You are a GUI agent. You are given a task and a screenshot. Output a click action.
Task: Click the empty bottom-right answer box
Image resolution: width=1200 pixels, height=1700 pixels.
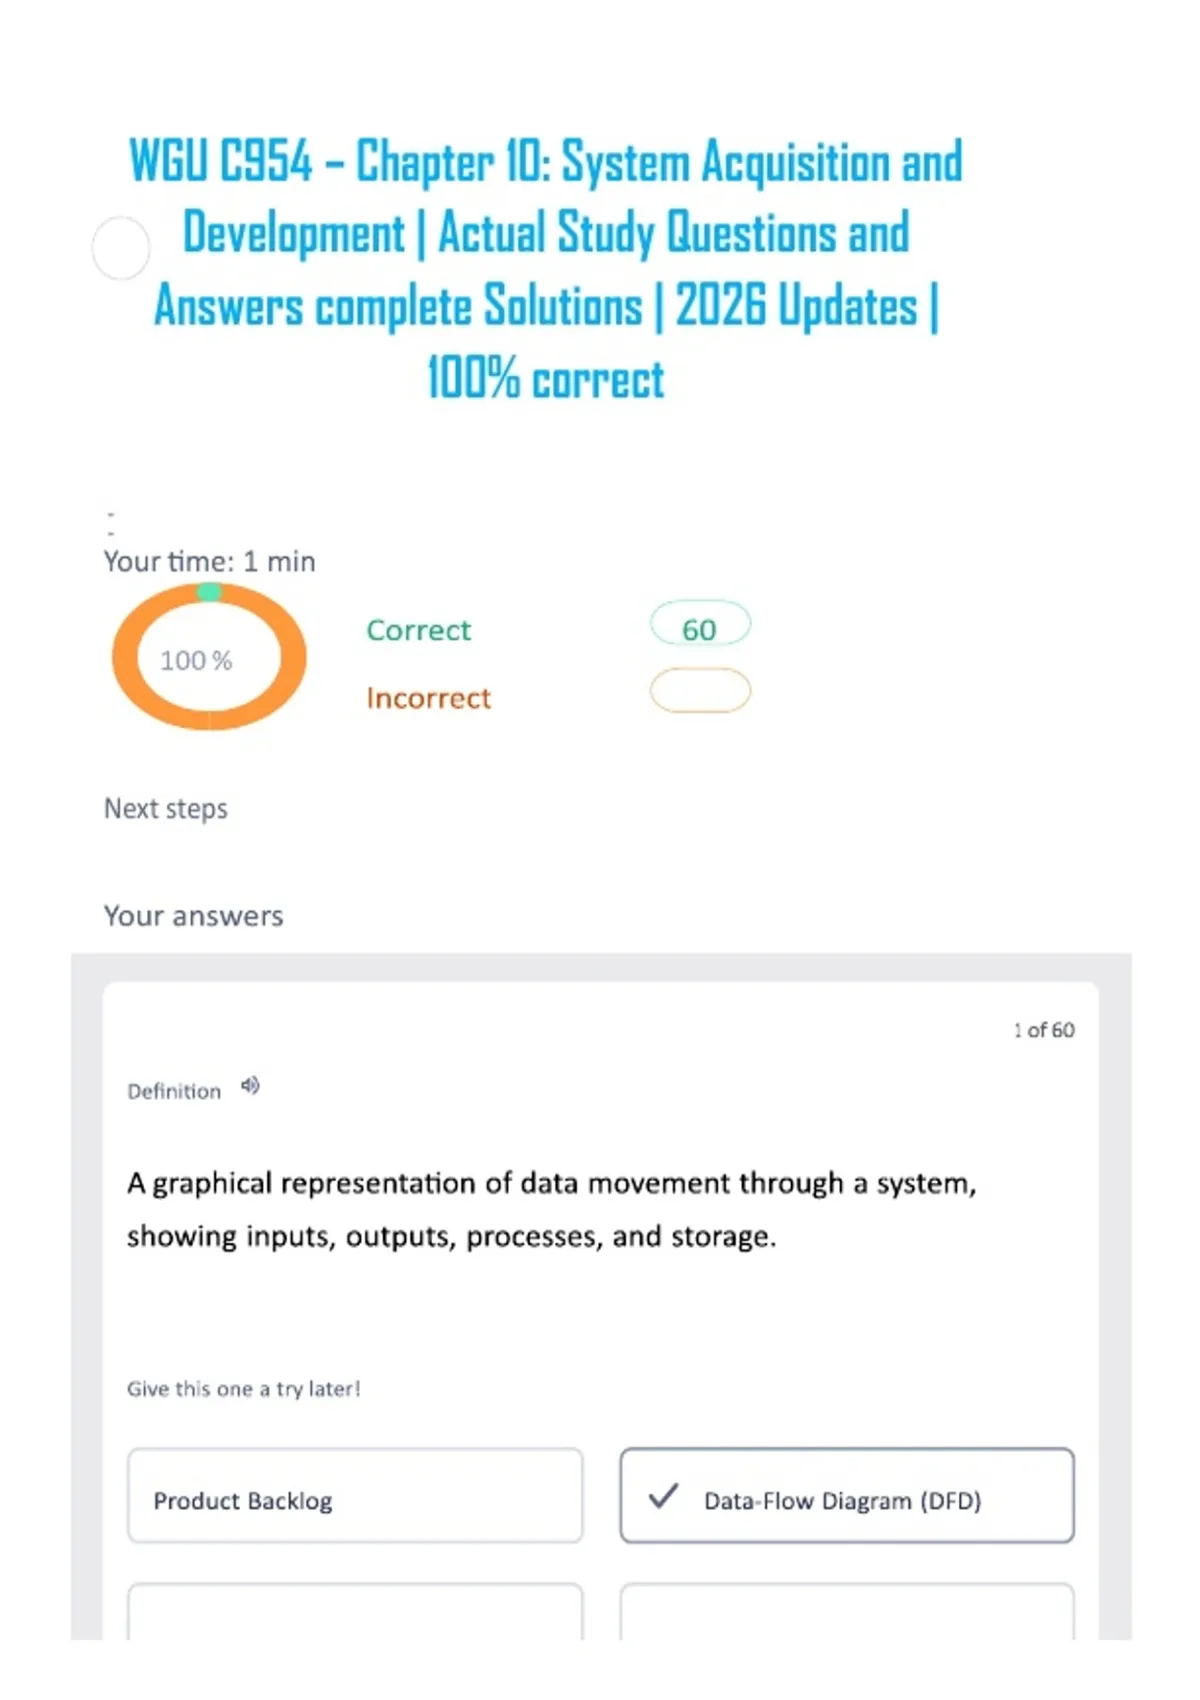(847, 1611)
